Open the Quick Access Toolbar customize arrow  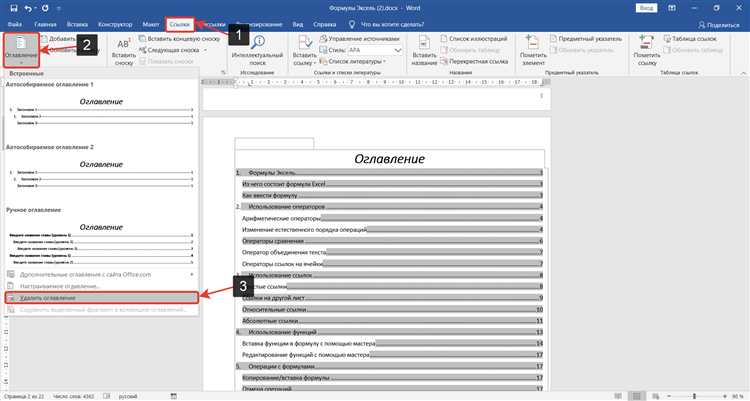[59, 8]
